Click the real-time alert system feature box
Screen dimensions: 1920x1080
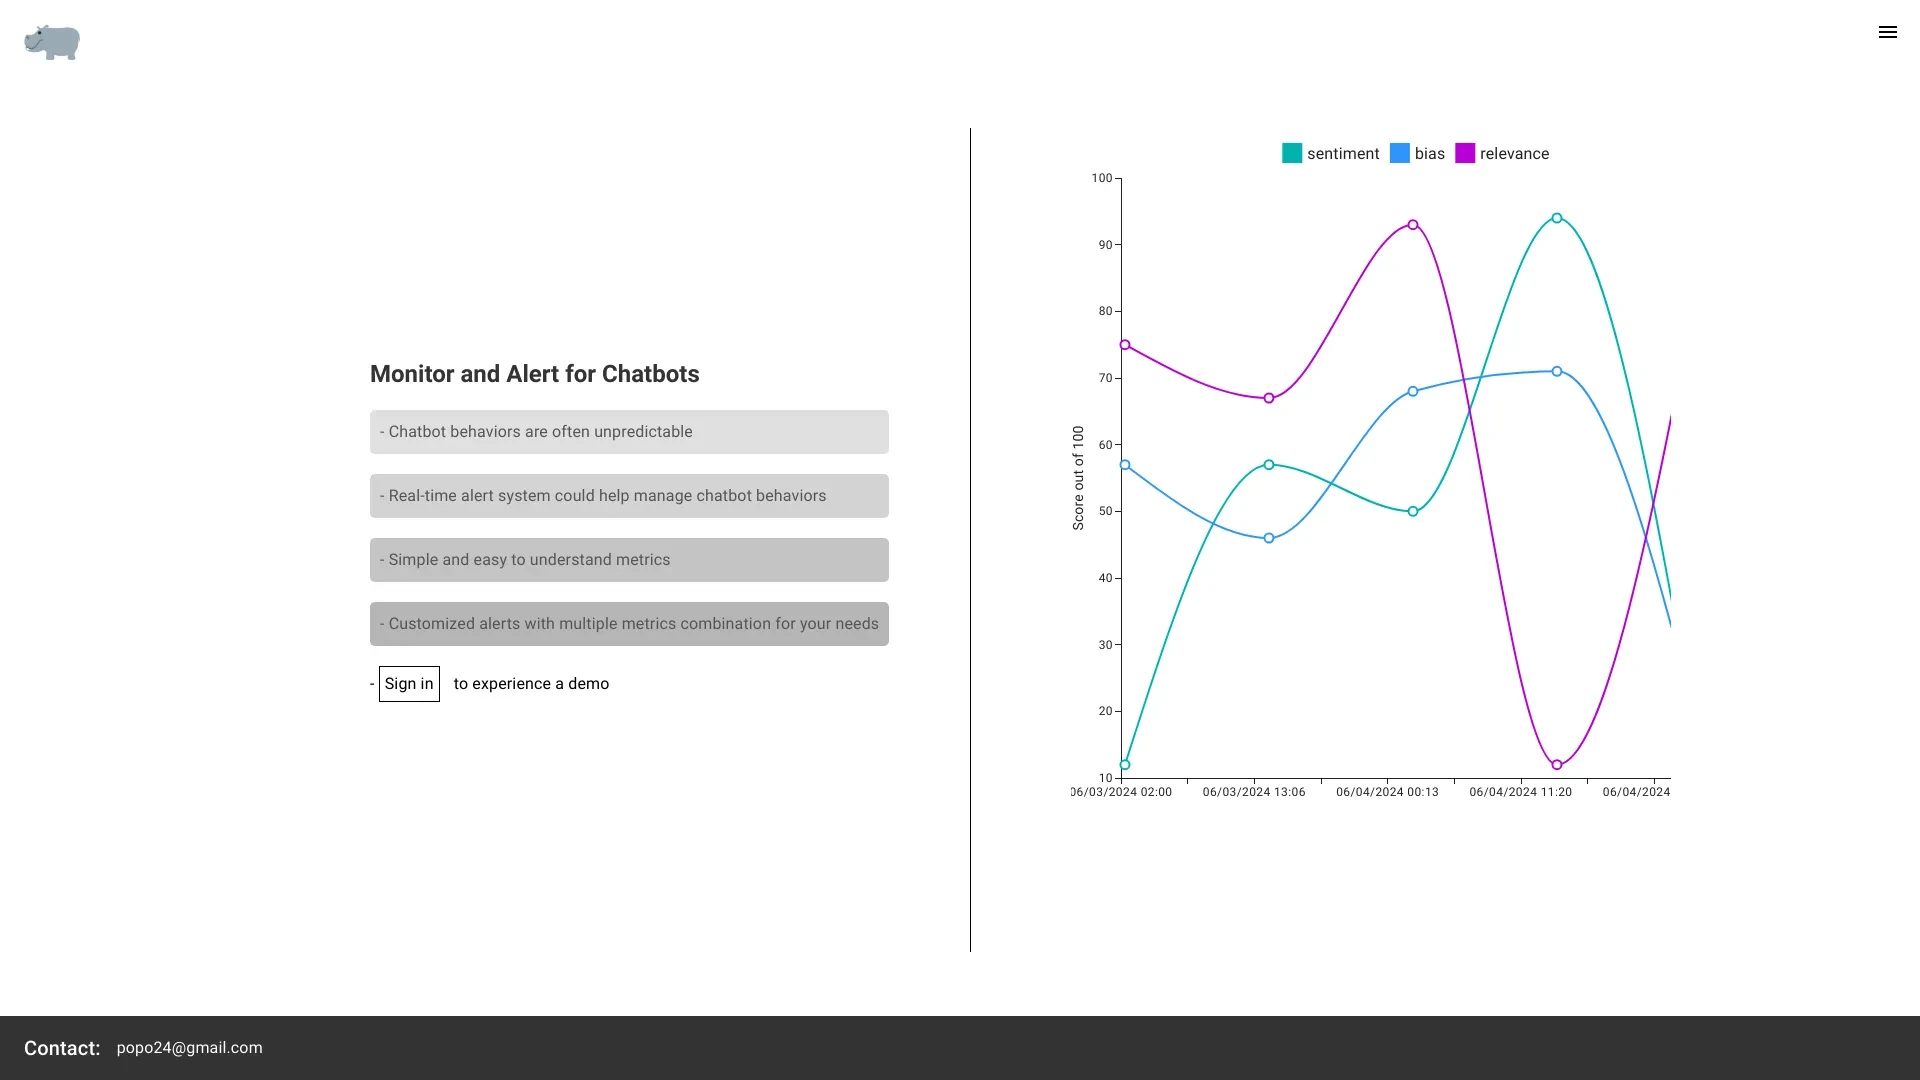pyautogui.click(x=629, y=496)
